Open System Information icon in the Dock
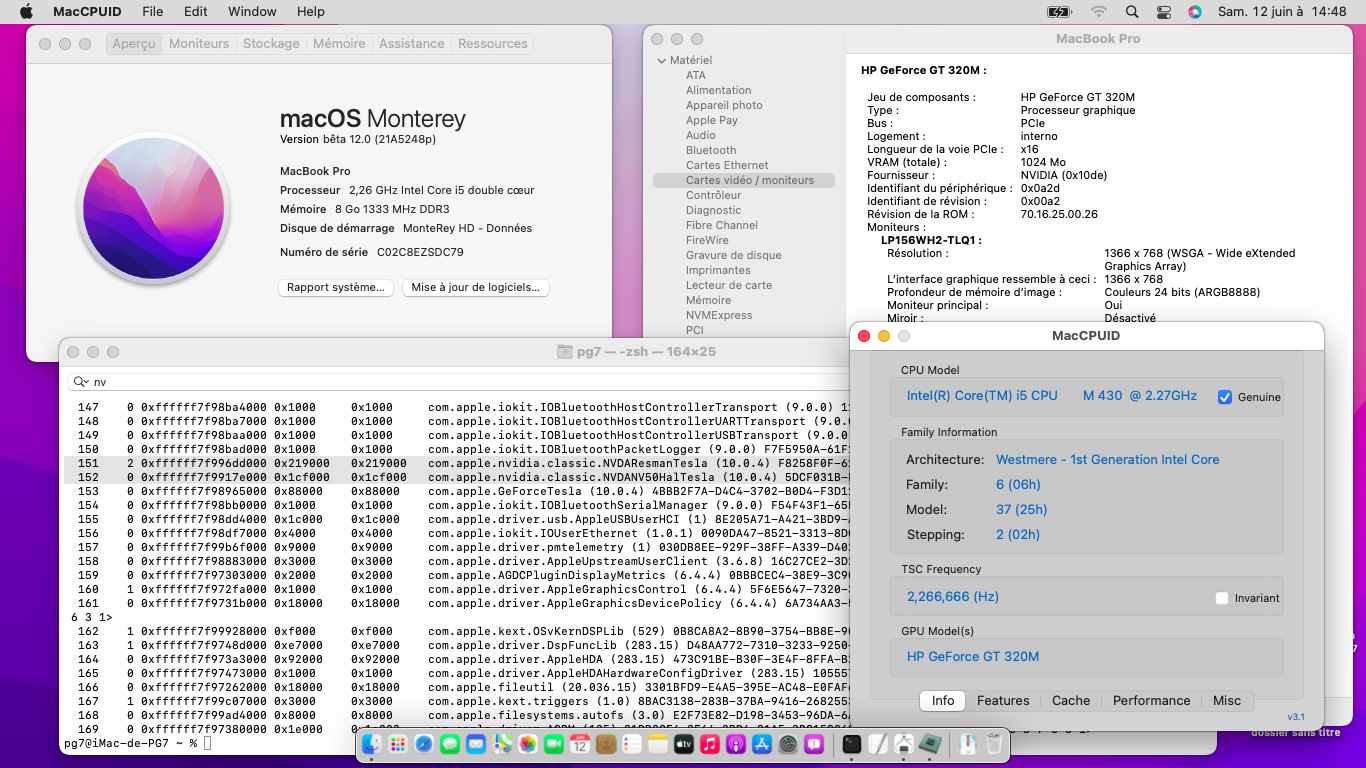The width and height of the screenshot is (1366, 768). 904,744
